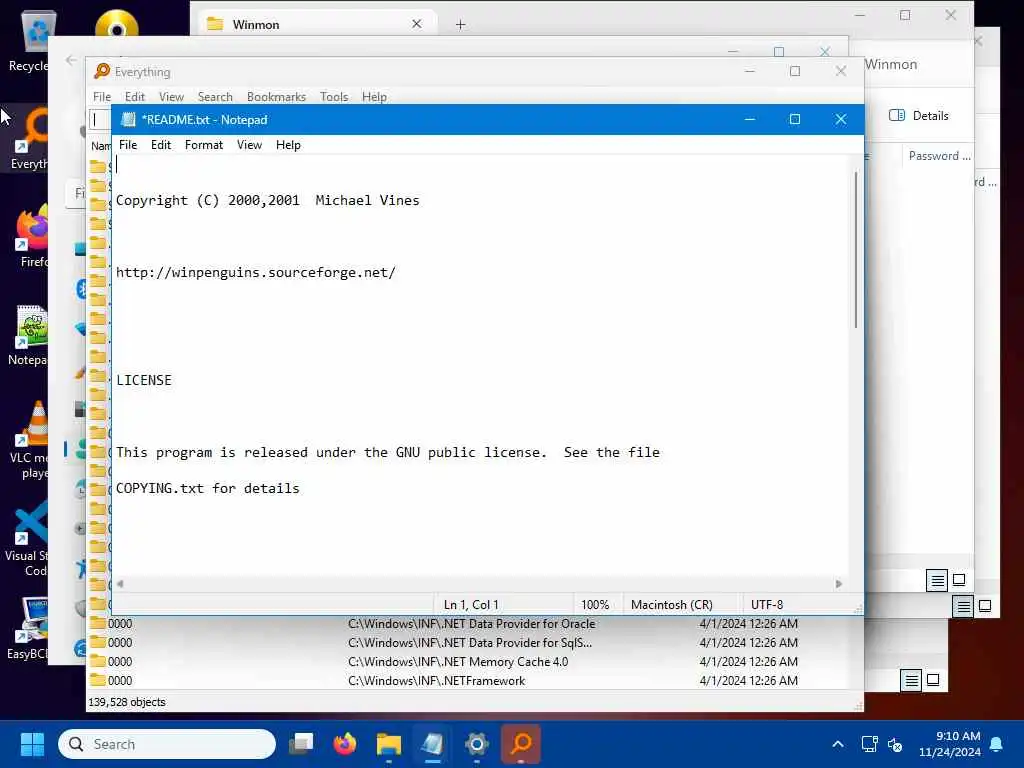Switch to Notepad taskbar icon
Image resolution: width=1024 pixels, height=768 pixels.
pyautogui.click(x=432, y=744)
